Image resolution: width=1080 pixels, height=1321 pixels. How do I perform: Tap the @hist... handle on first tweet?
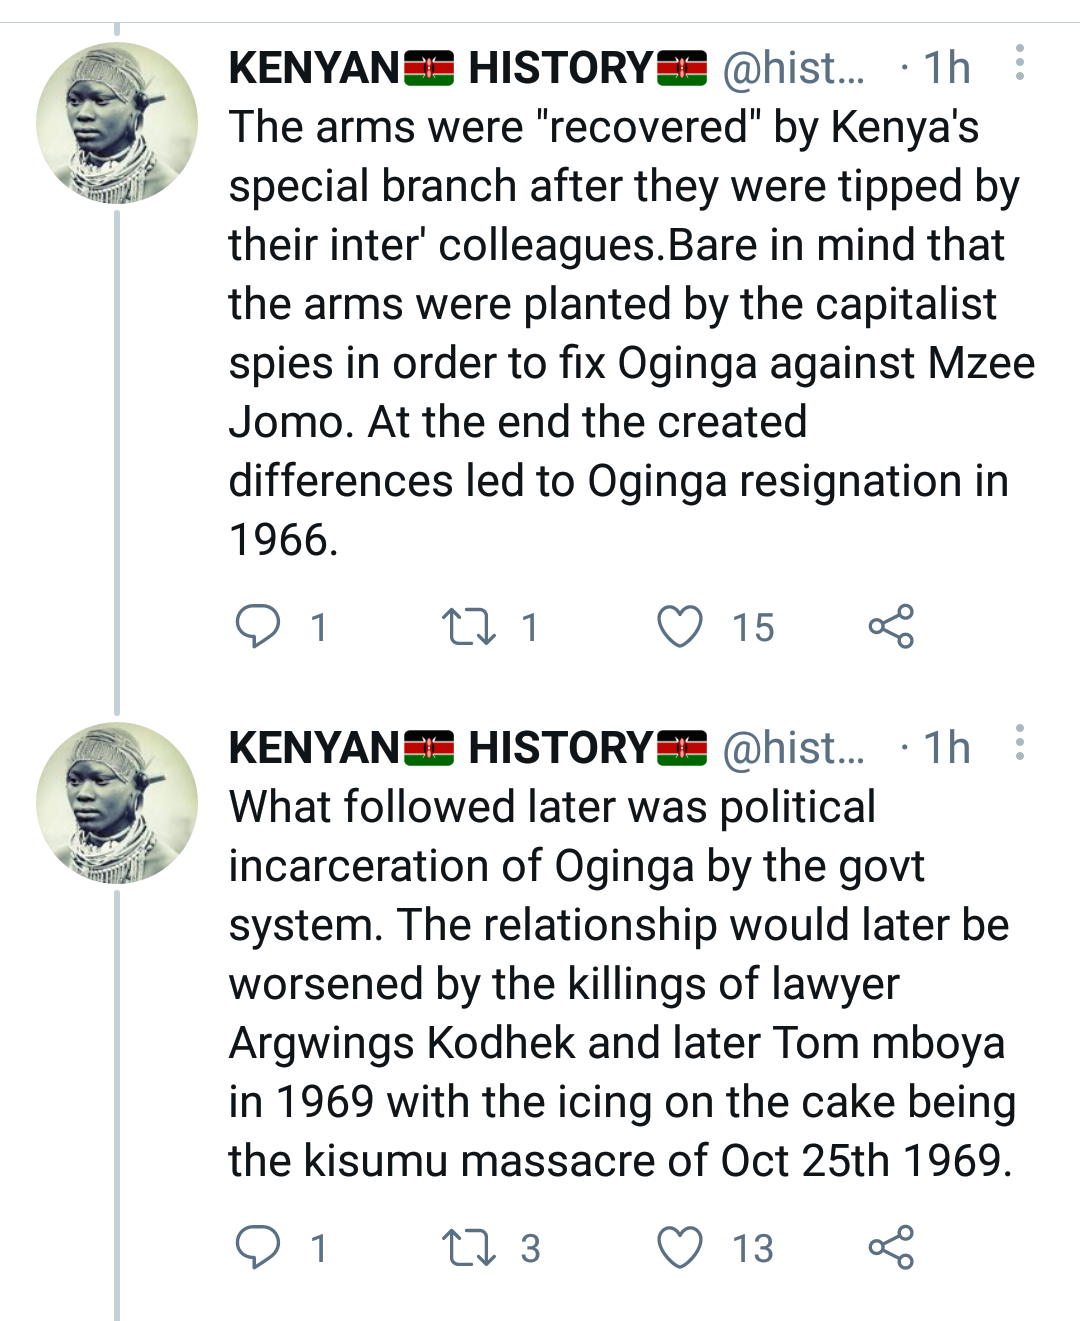794,68
